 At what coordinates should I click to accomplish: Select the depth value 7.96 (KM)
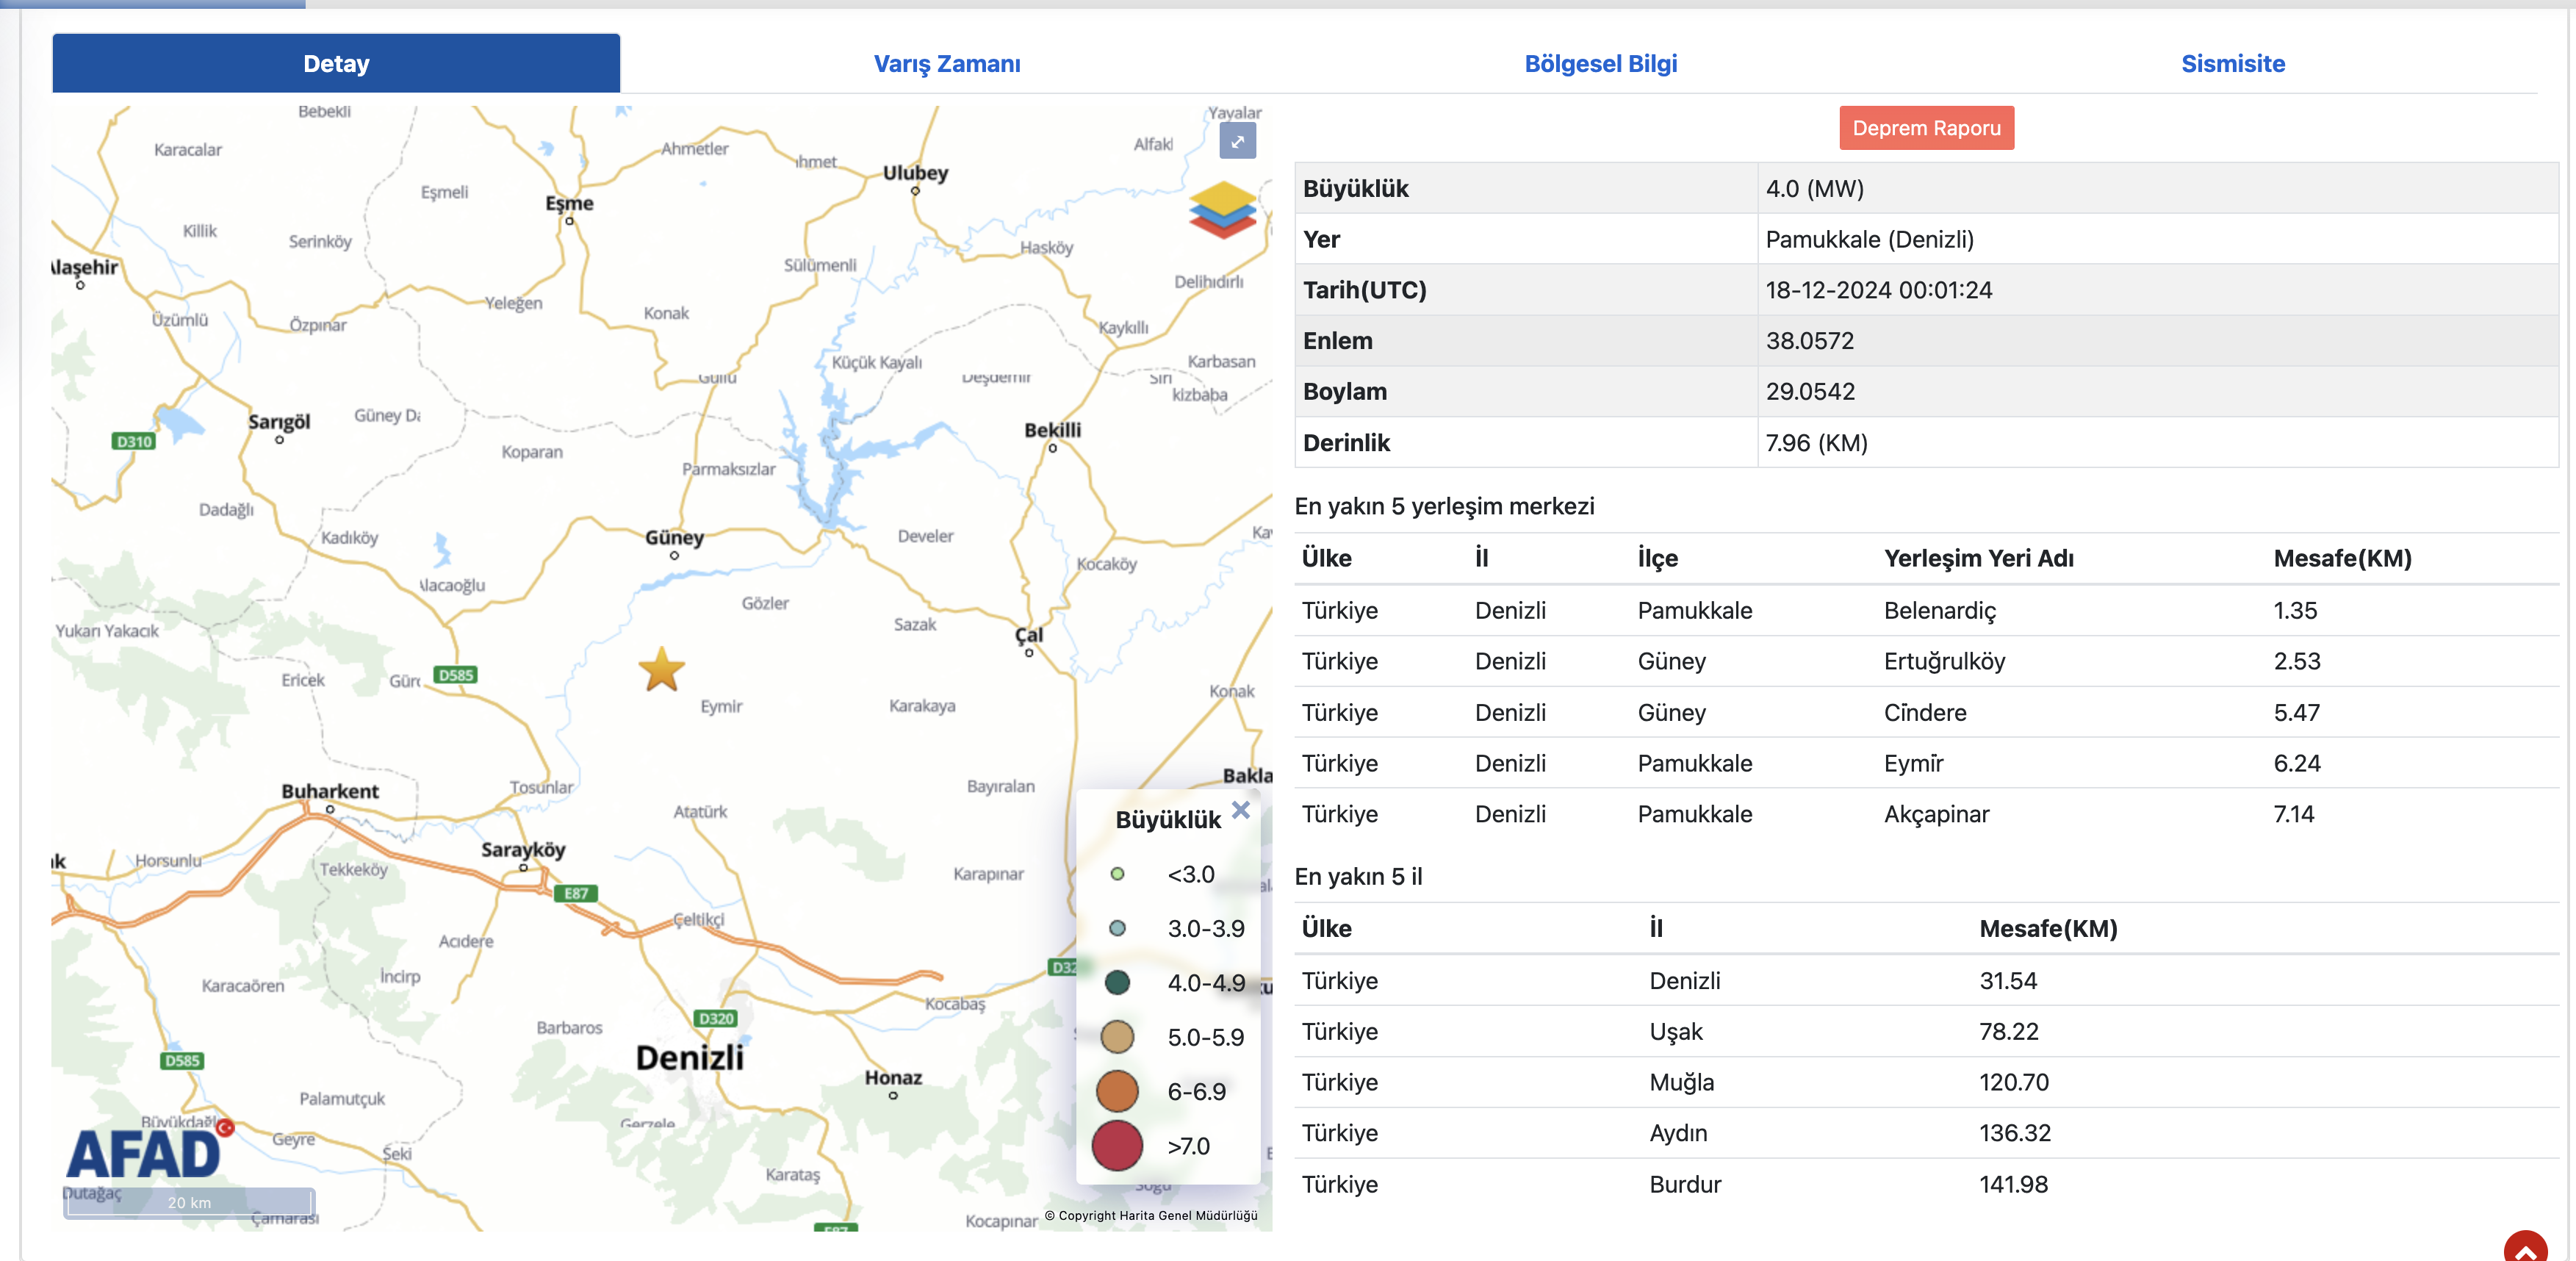pos(1816,443)
